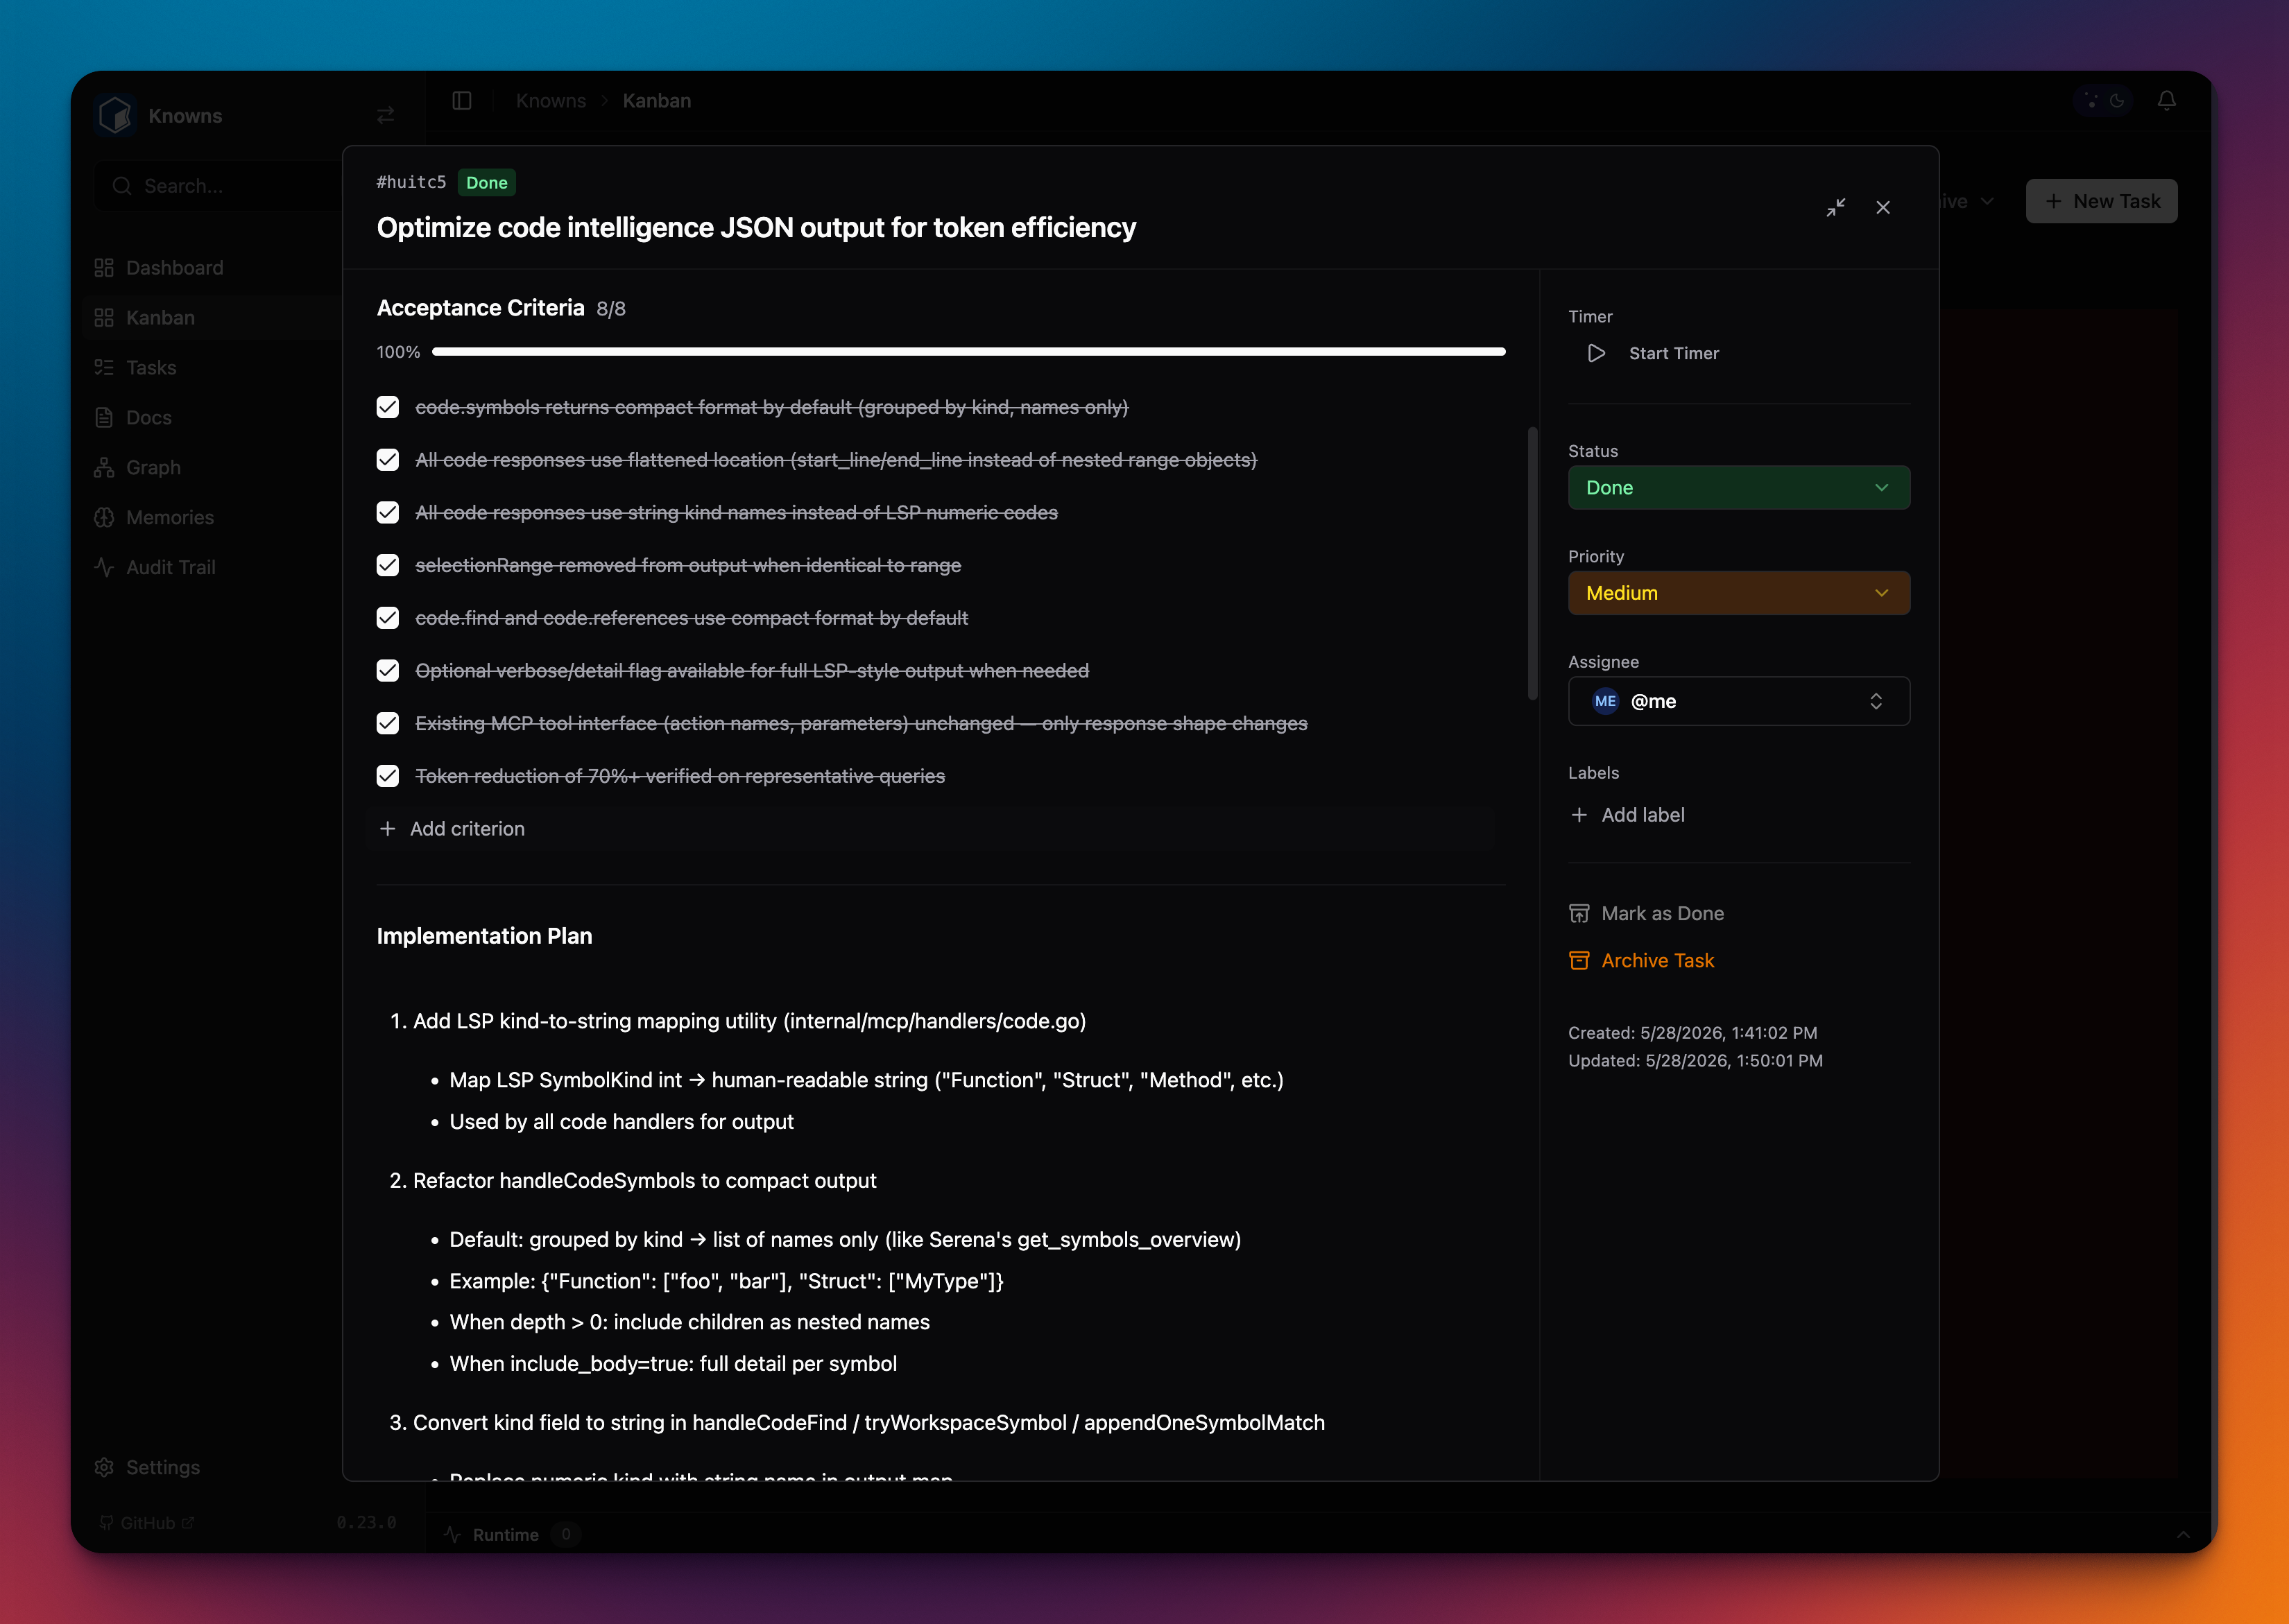Open the Status dropdown showing Done

[1739, 488]
